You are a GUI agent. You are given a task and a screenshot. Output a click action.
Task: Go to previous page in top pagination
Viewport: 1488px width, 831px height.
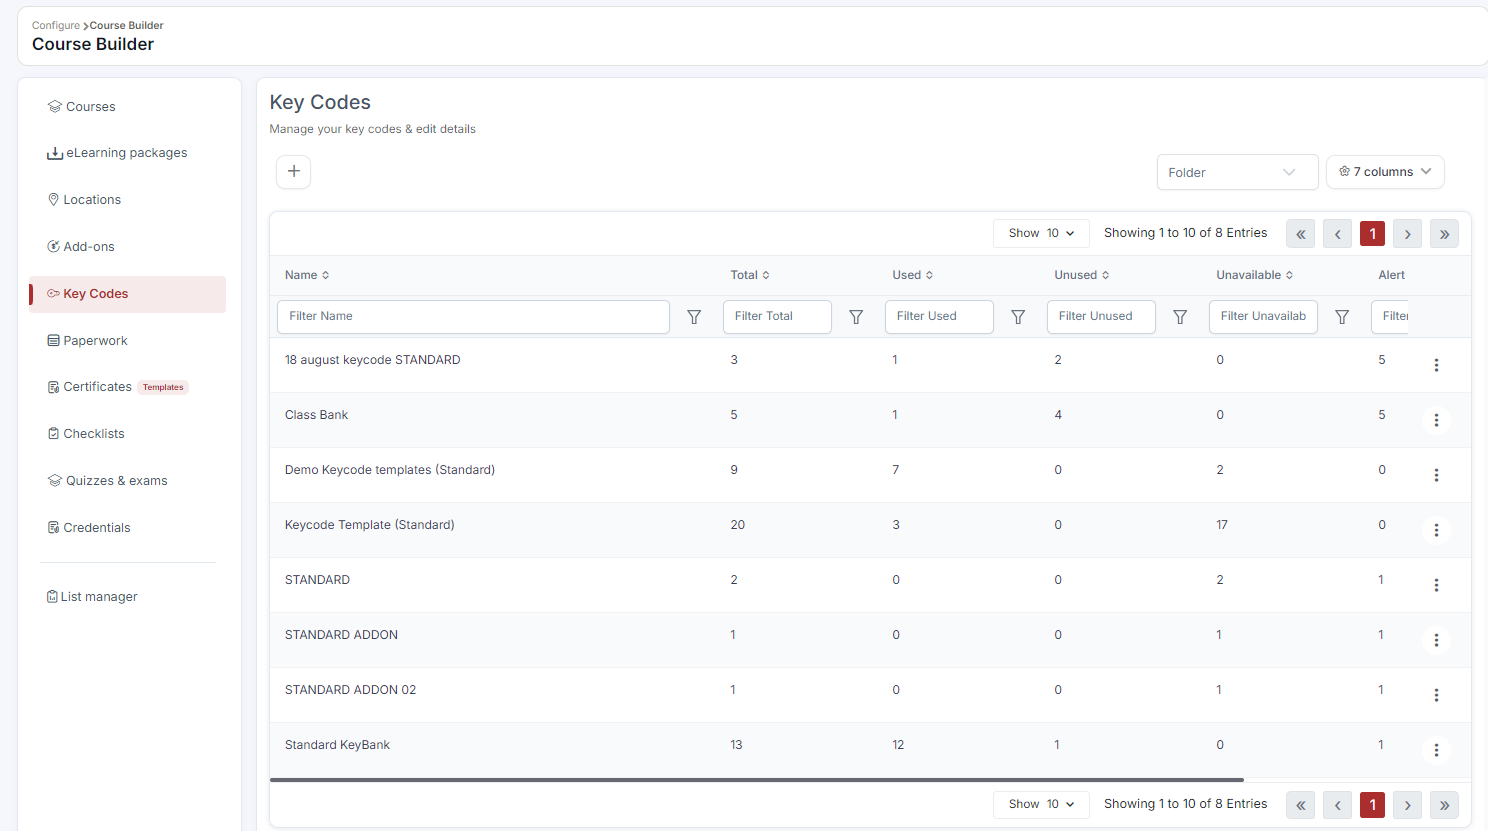pos(1337,234)
